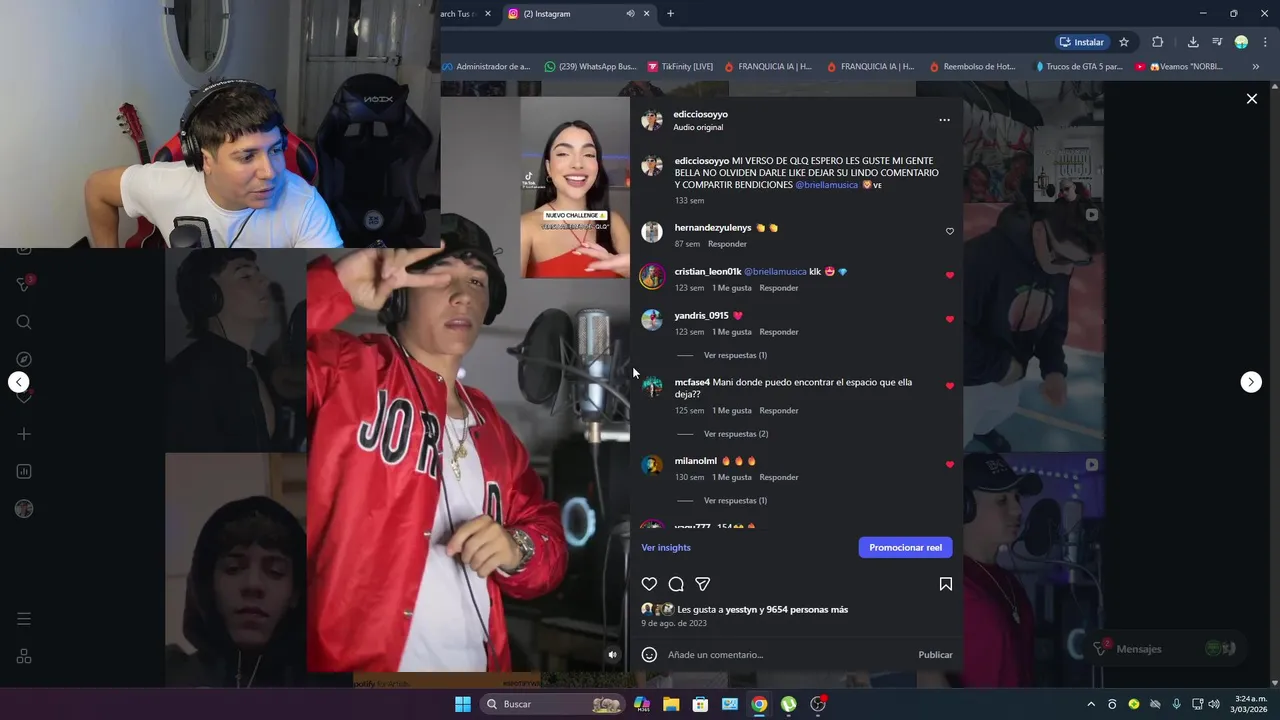Open volume control in system tray
The width and height of the screenshot is (1280, 720).
(x=1213, y=704)
